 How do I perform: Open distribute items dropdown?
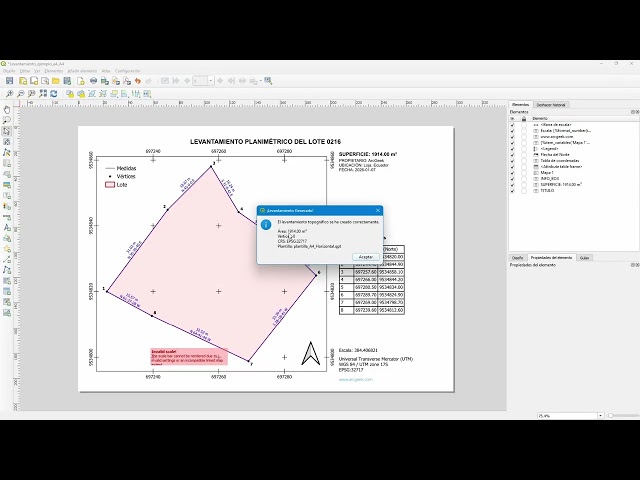pos(136,94)
